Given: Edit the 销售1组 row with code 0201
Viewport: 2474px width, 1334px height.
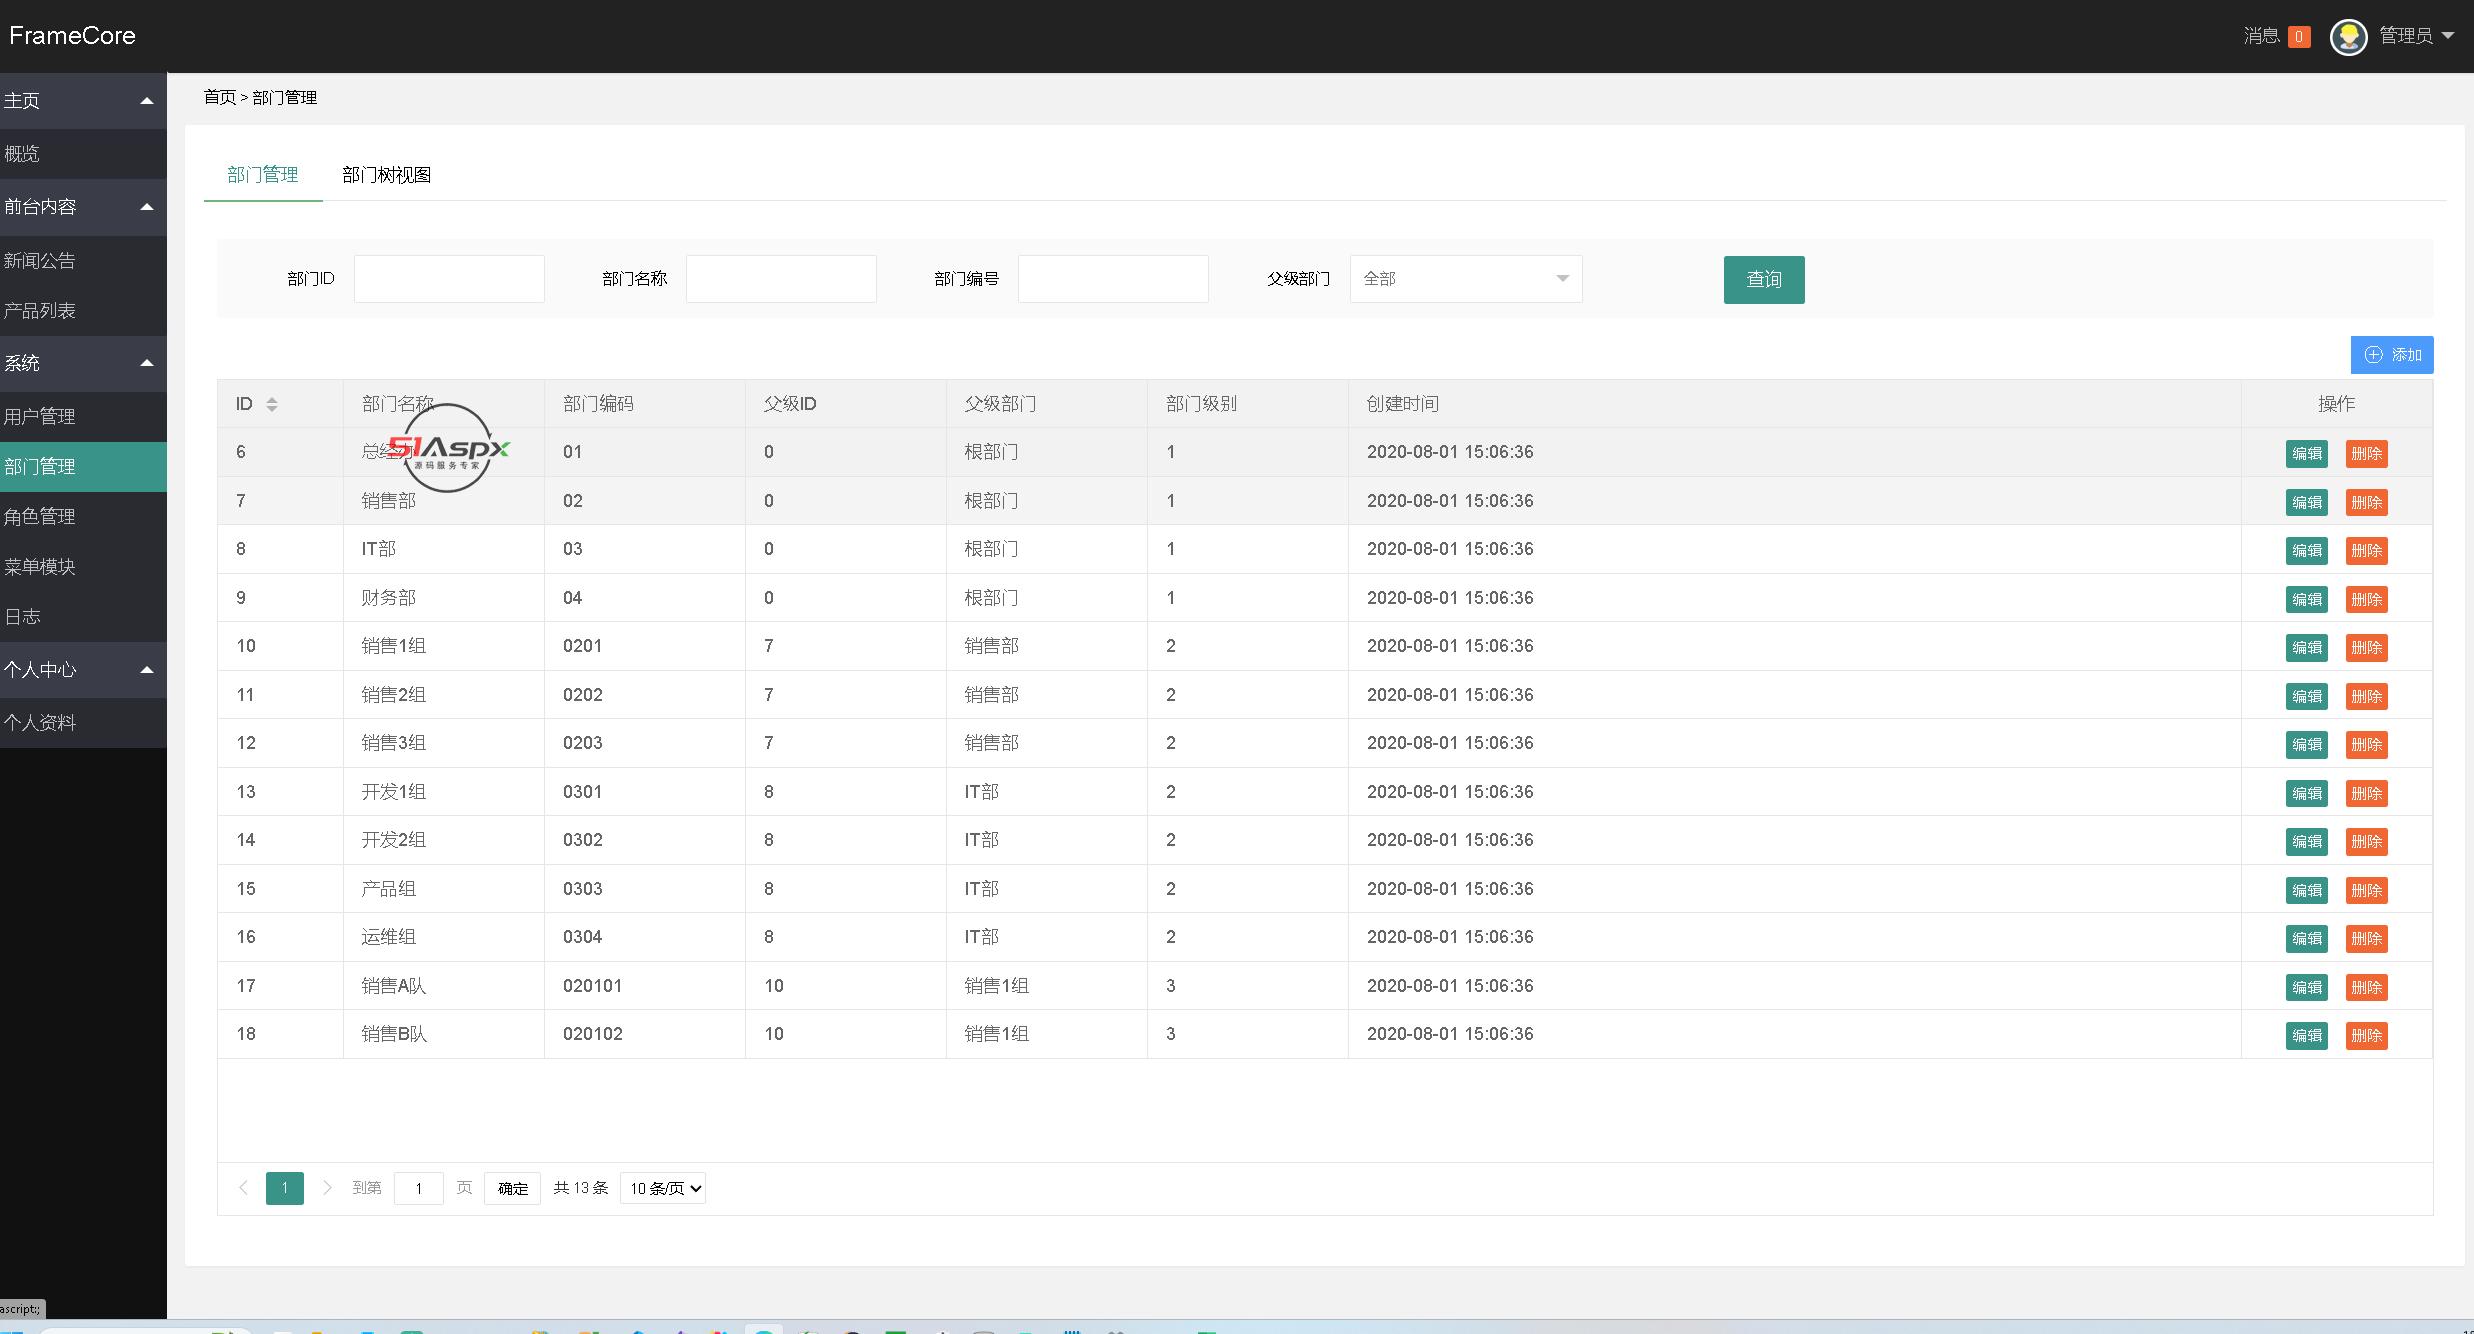Looking at the screenshot, I should tap(2307, 648).
